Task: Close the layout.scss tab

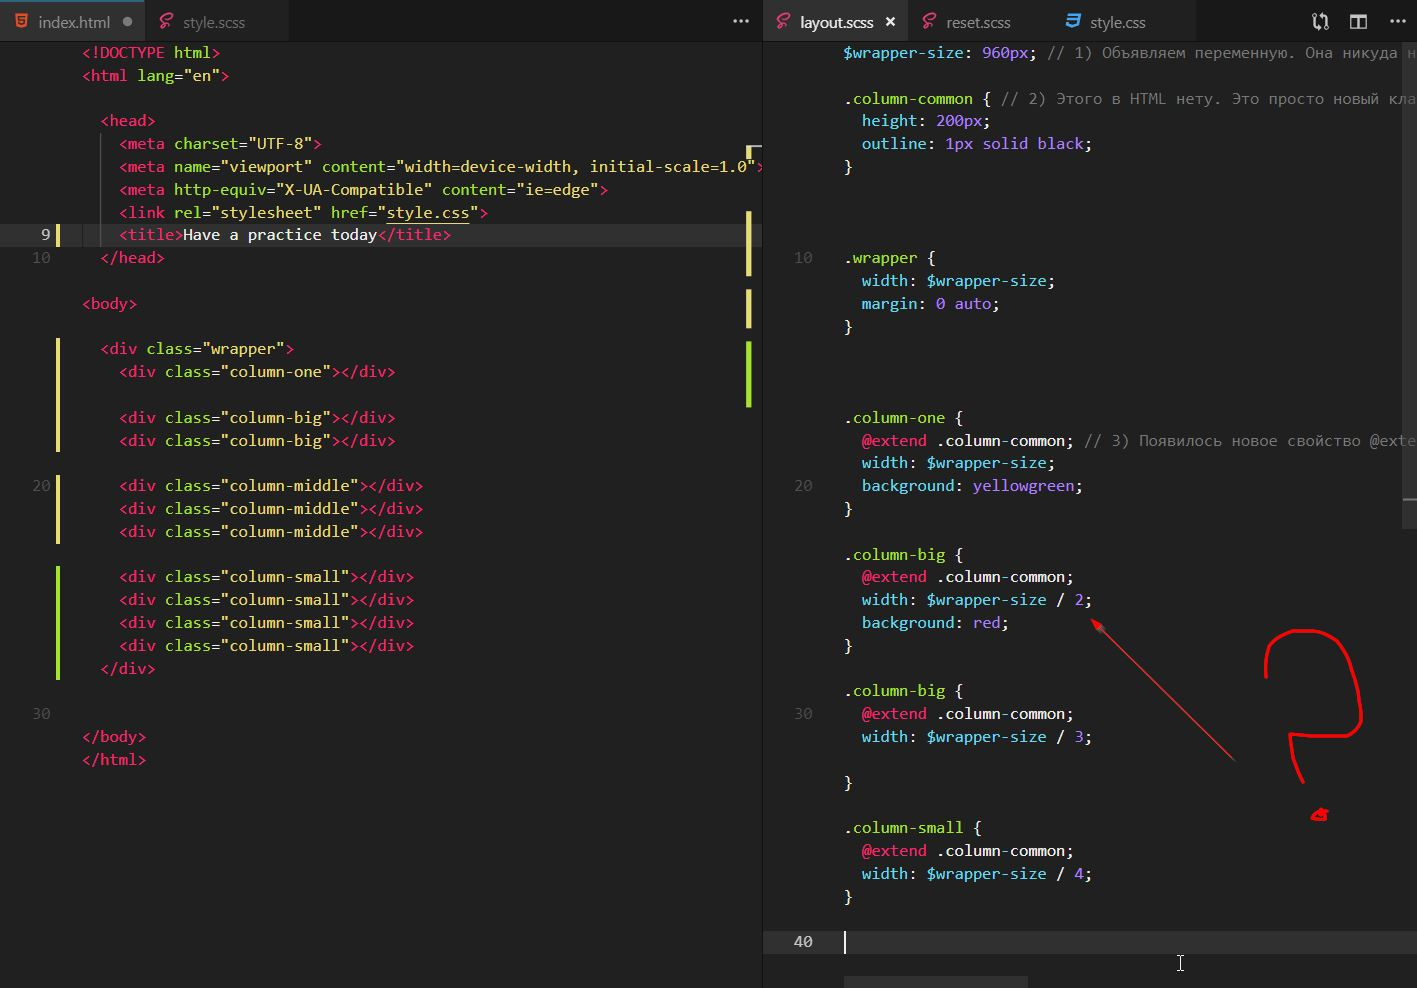Action: pyautogui.click(x=890, y=21)
